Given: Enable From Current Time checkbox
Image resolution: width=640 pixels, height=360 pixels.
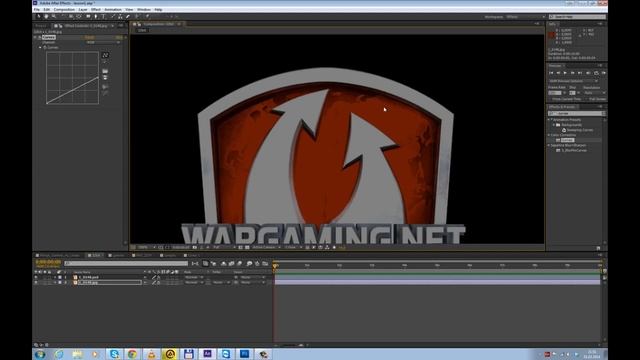Looking at the screenshot, I should 551,99.
